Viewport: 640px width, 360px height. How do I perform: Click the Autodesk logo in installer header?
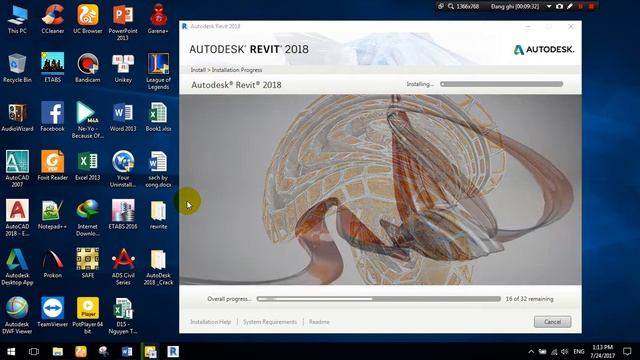pyautogui.click(x=544, y=49)
